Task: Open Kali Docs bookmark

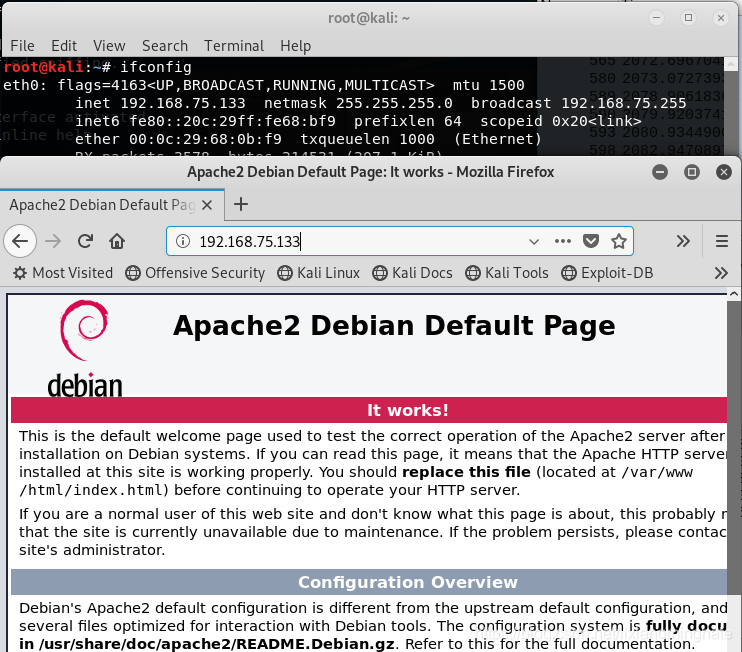Action: pos(412,273)
